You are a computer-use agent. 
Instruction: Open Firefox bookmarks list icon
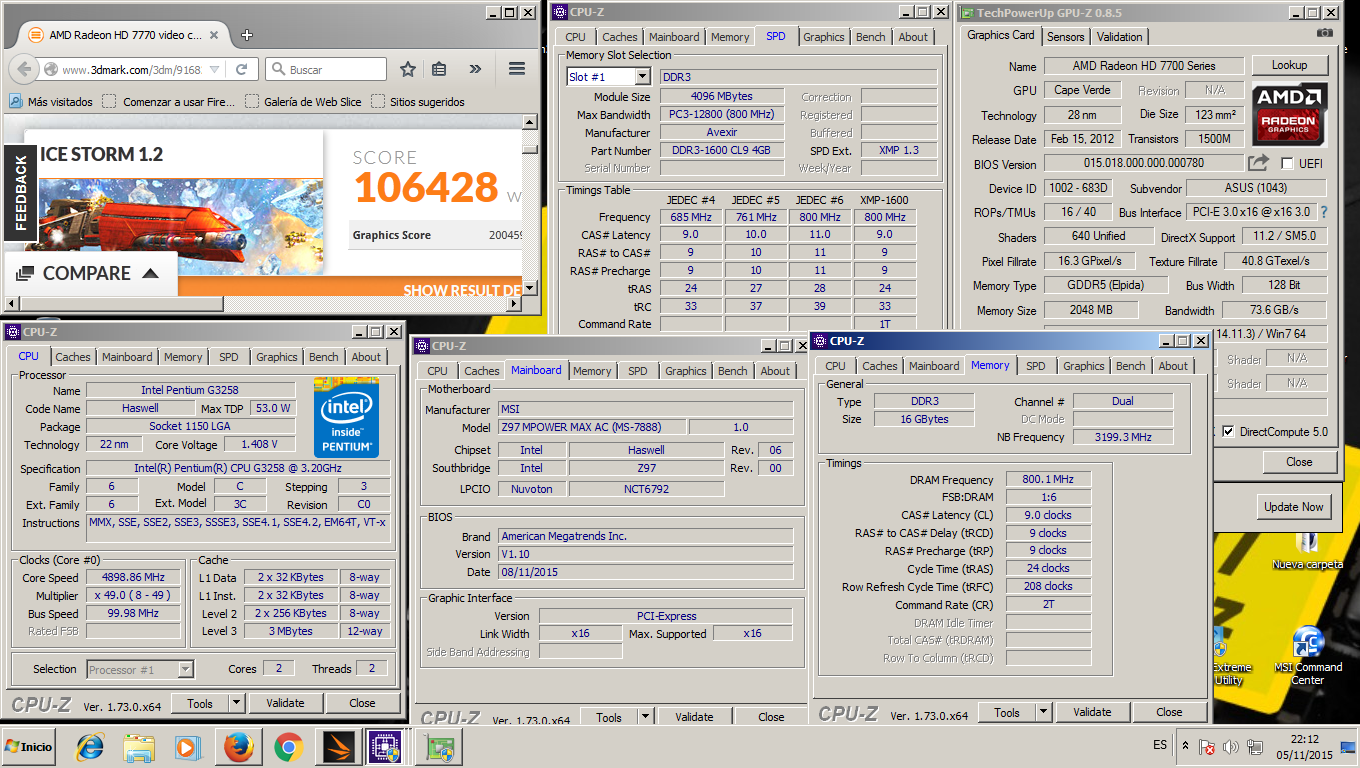439,69
